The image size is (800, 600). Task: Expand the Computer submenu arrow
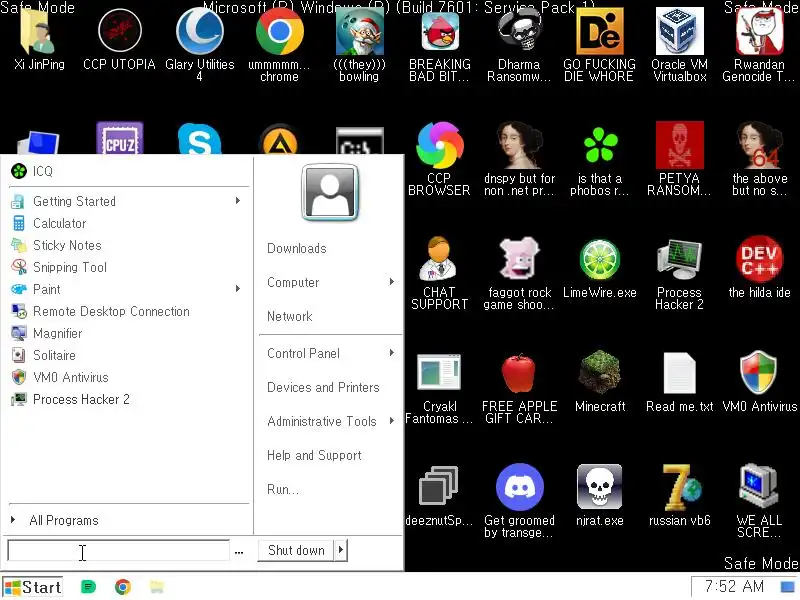tap(392, 282)
